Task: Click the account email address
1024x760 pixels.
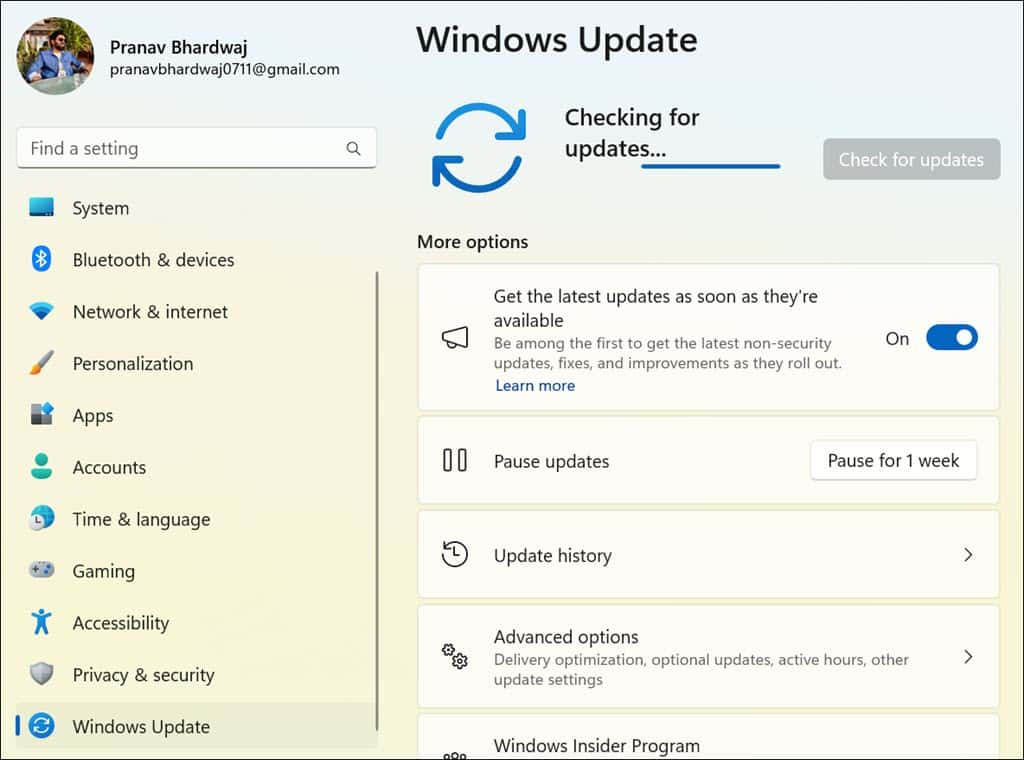Action: tap(225, 69)
